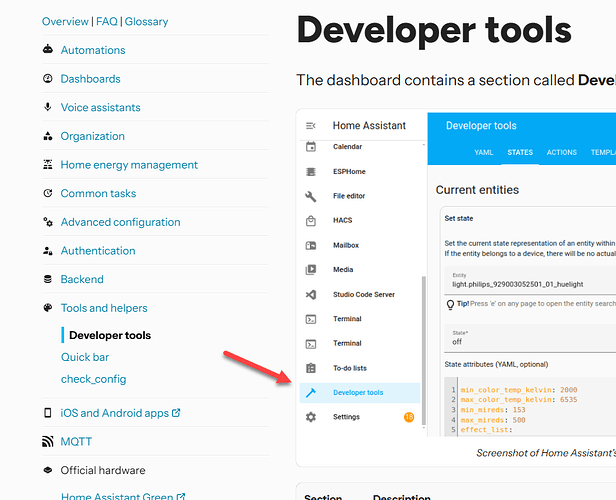Expand the Official hardware section

coord(48,470)
